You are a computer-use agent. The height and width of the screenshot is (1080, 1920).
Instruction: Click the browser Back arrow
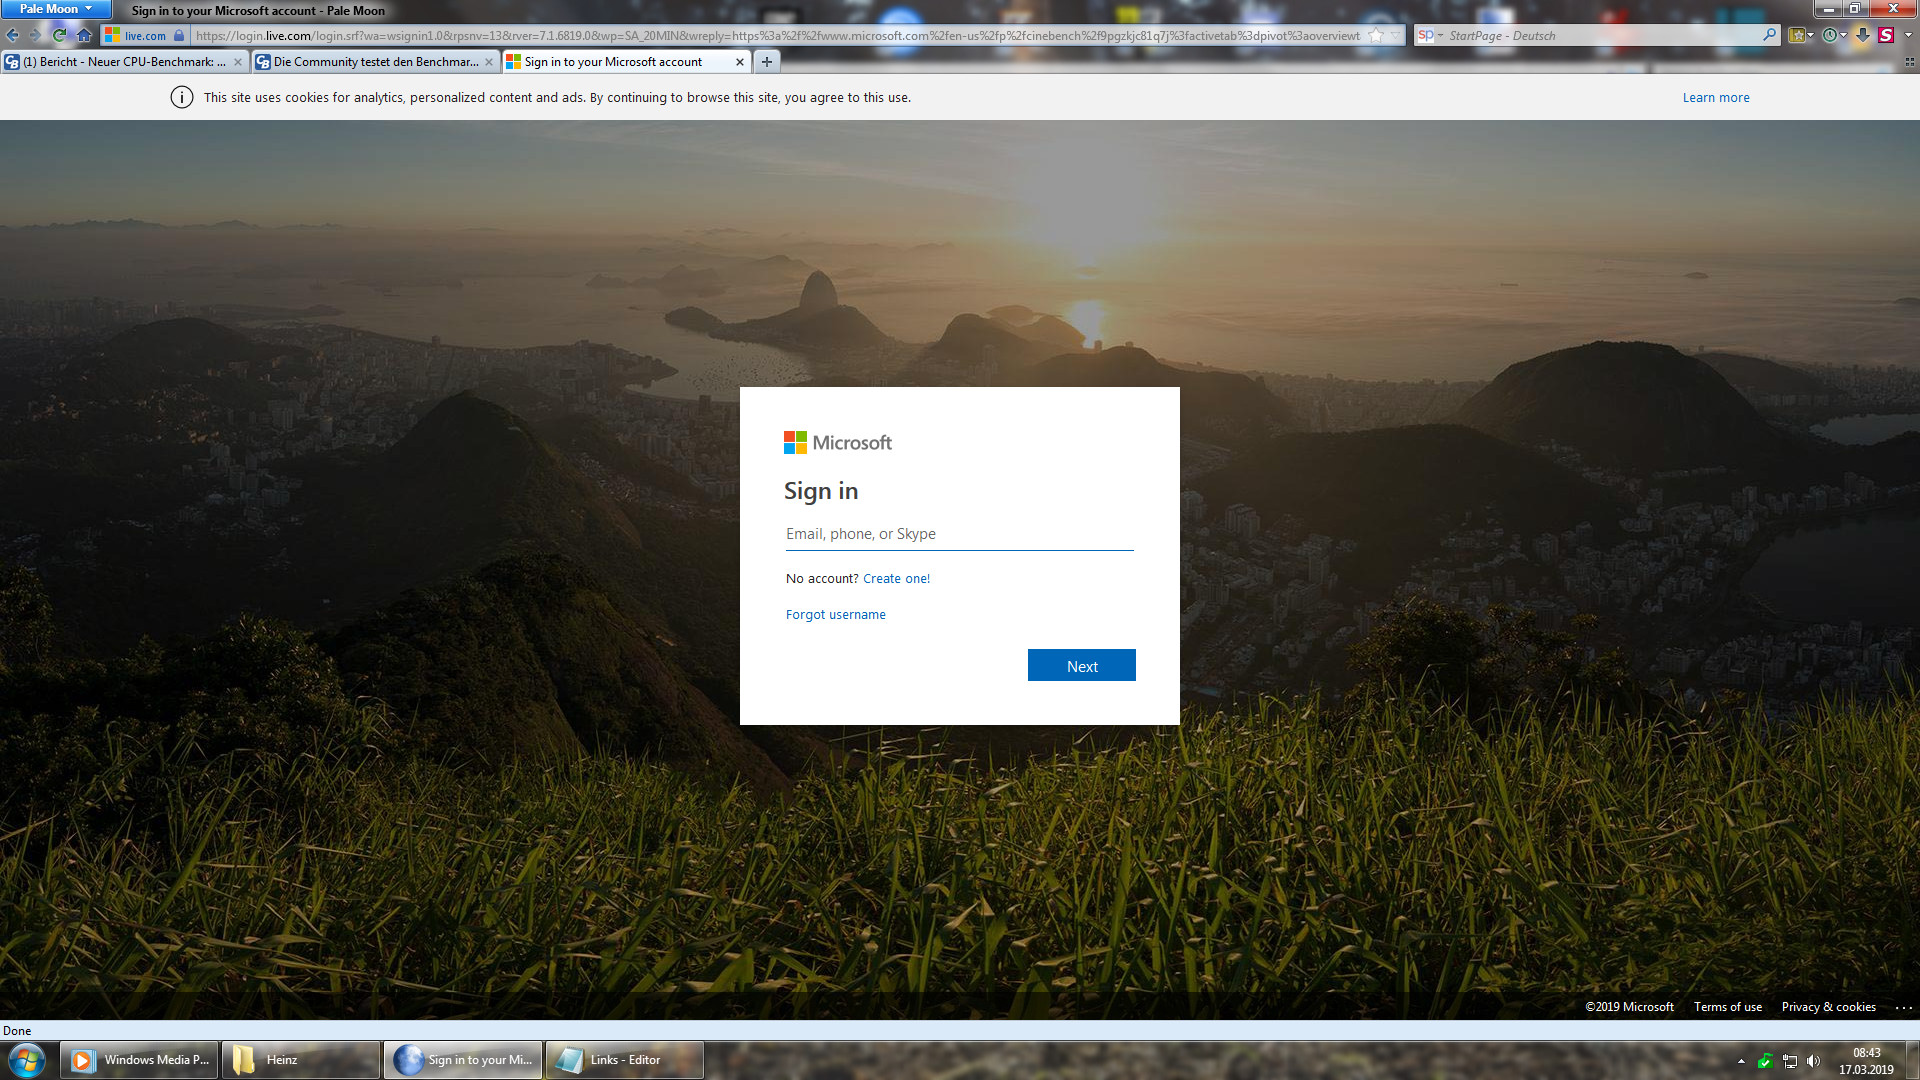pyautogui.click(x=13, y=35)
